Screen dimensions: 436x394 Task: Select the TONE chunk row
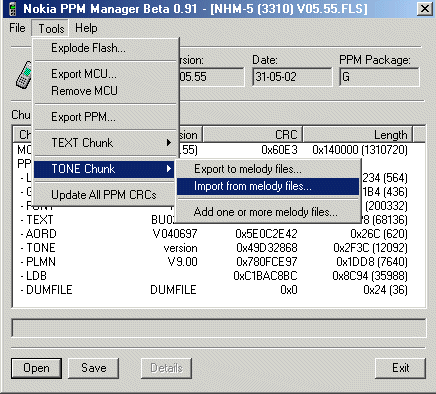point(219,248)
